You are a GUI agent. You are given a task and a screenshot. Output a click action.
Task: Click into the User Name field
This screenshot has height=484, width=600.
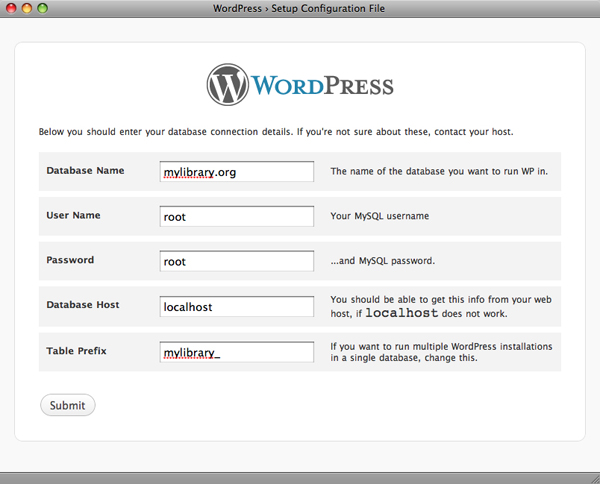(237, 217)
